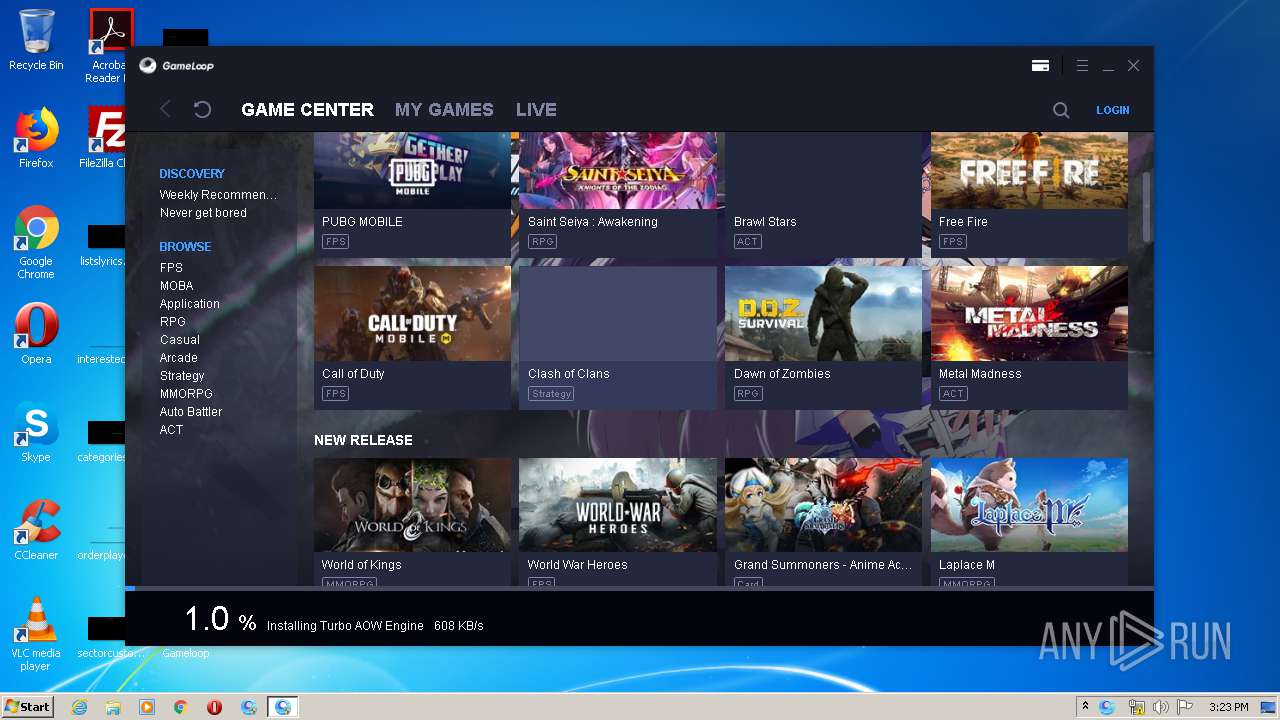This screenshot has width=1280, height=720.
Task: Click Brawl Stars title text
Action: click(765, 222)
